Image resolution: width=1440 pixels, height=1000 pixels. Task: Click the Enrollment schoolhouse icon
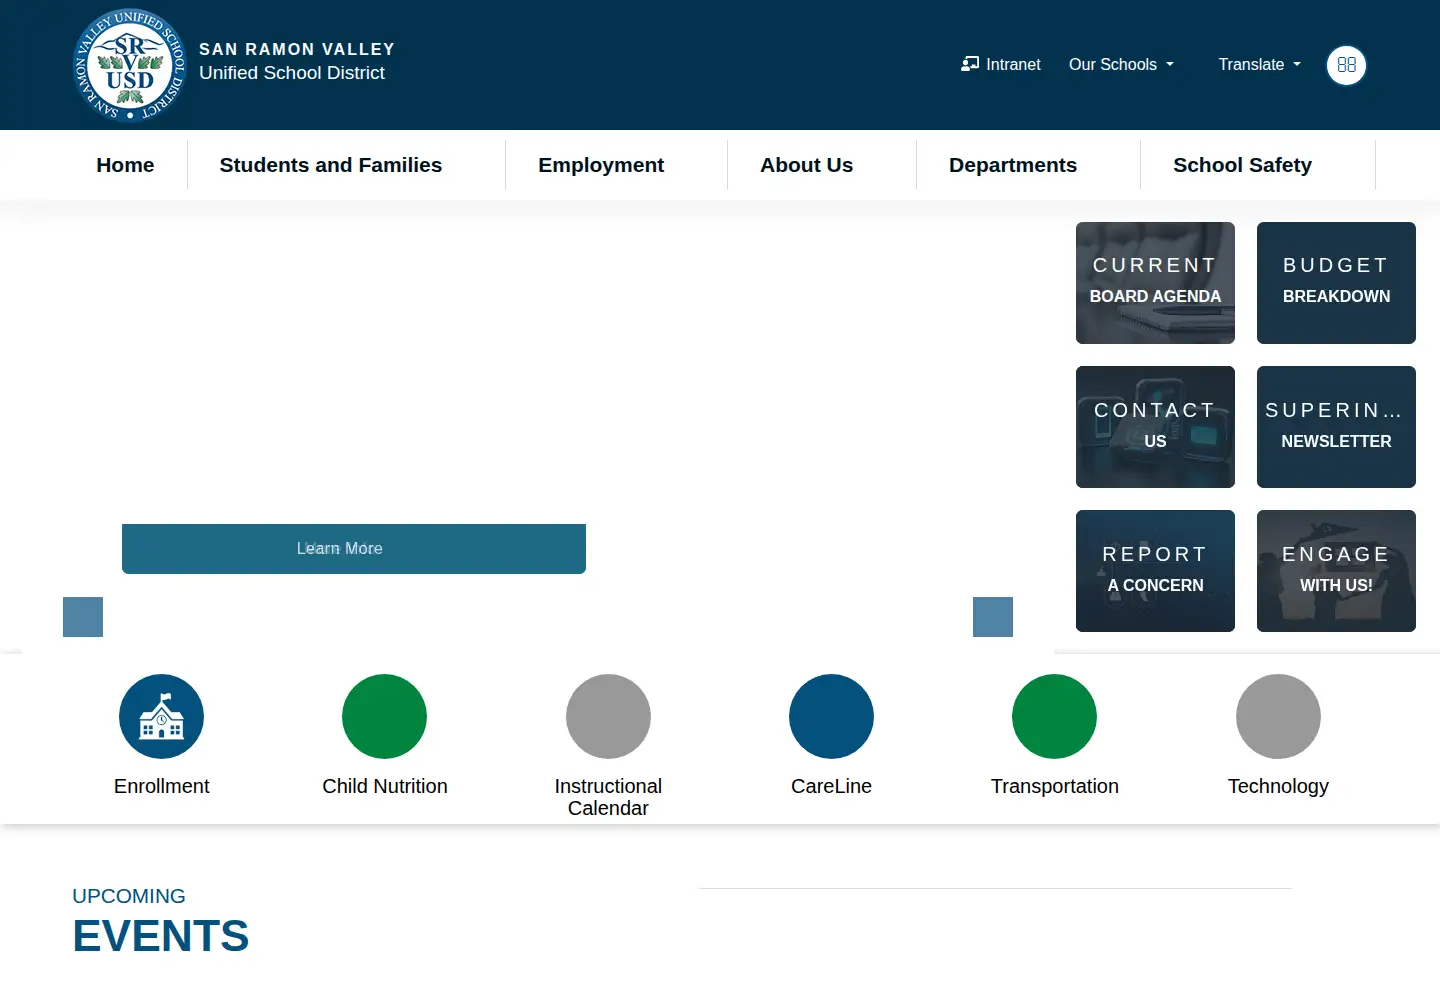tap(161, 716)
